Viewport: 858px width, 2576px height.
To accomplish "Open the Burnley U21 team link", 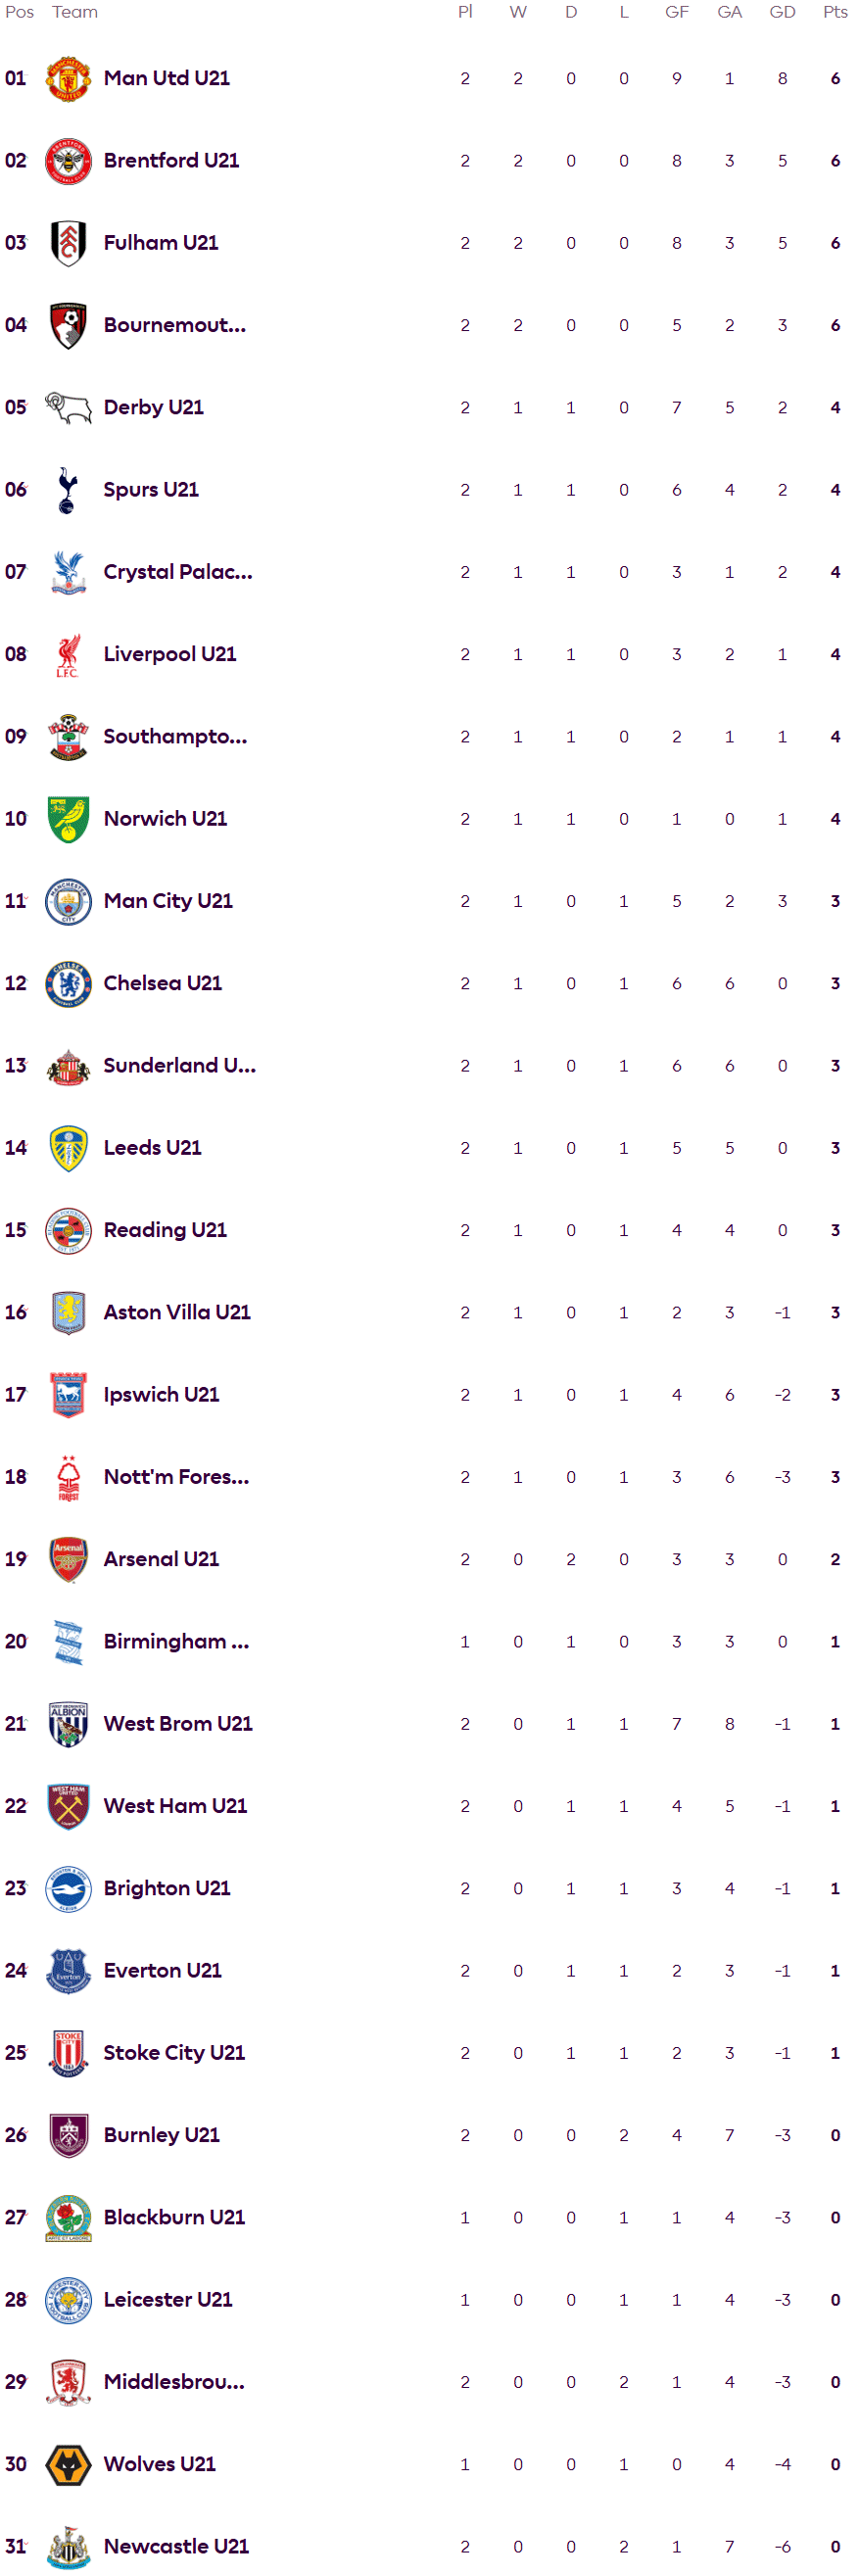I will click(x=161, y=2136).
